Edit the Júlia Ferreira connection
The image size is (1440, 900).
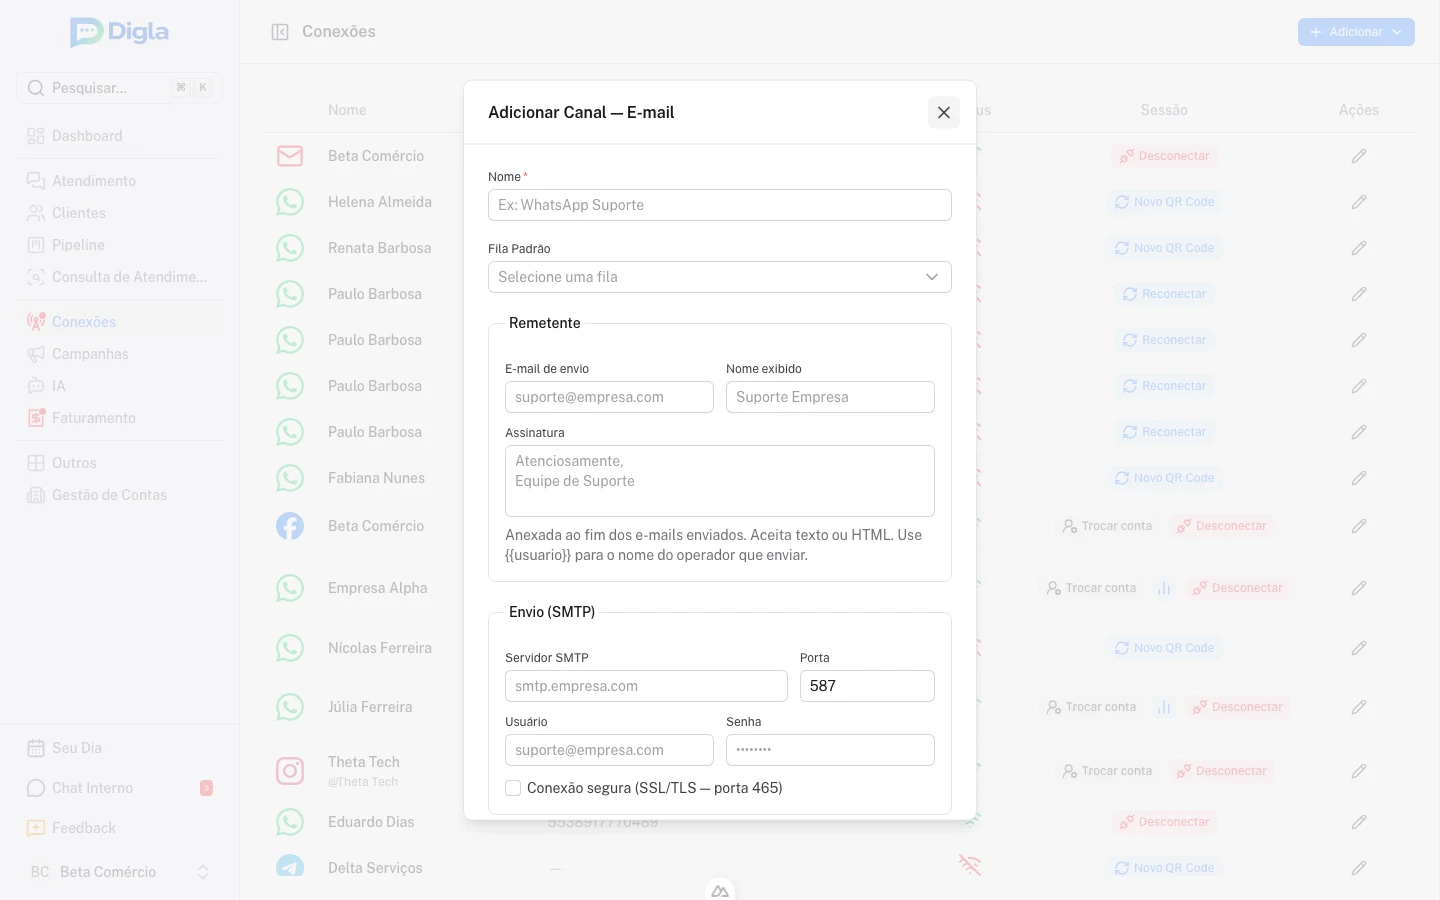pyautogui.click(x=1359, y=707)
